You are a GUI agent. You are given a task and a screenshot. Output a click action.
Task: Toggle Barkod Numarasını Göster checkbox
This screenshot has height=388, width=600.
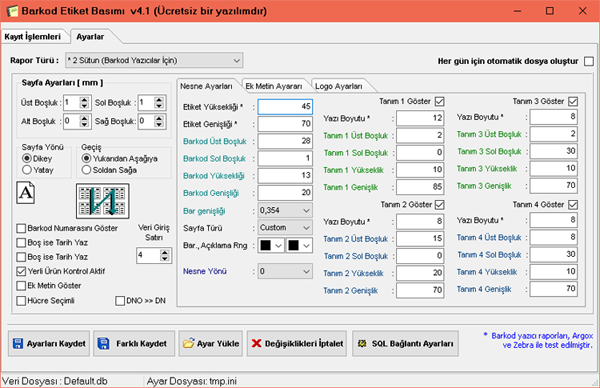[x=21, y=228]
